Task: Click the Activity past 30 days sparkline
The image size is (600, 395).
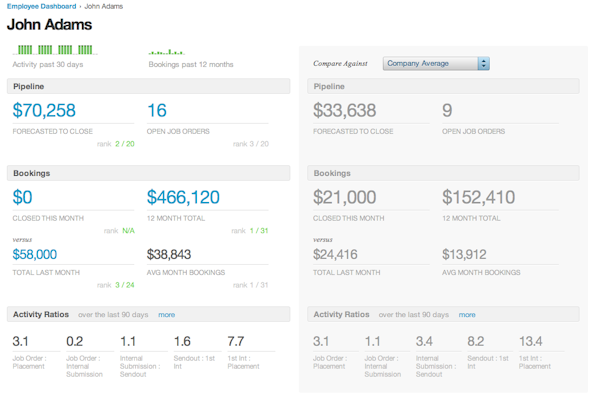Action: pyautogui.click(x=55, y=50)
